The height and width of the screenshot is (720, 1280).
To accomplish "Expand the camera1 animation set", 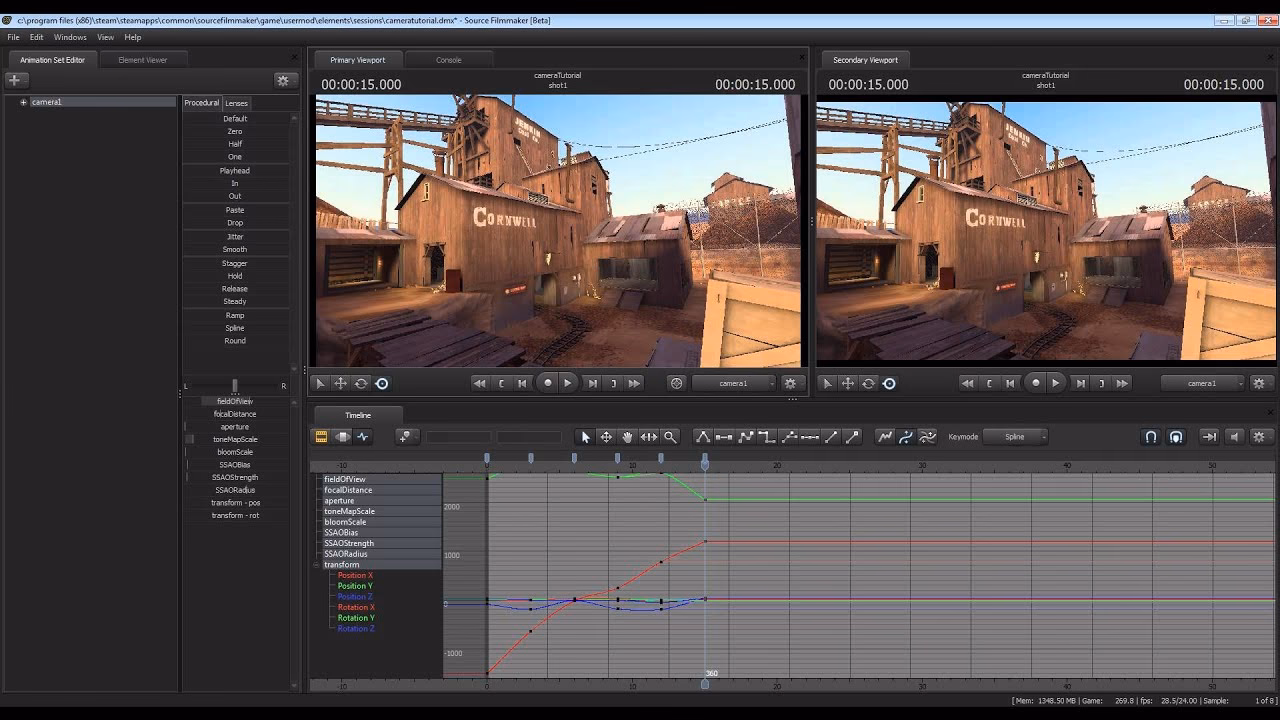I will (23, 102).
